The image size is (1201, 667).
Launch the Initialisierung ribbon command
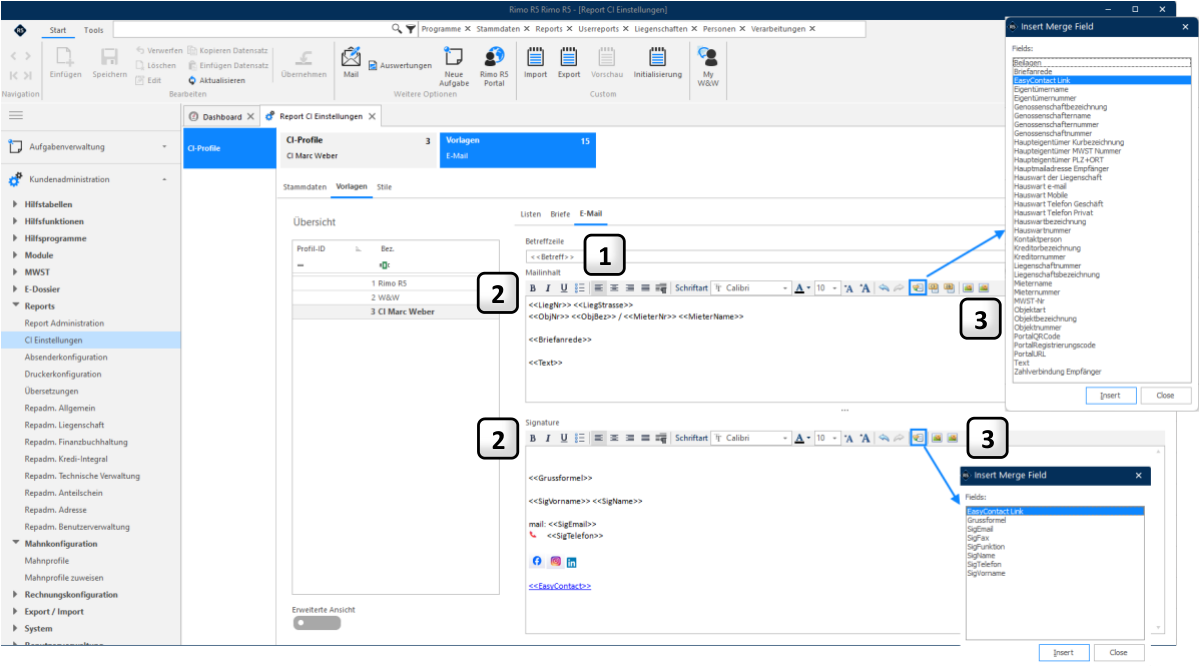pos(657,63)
